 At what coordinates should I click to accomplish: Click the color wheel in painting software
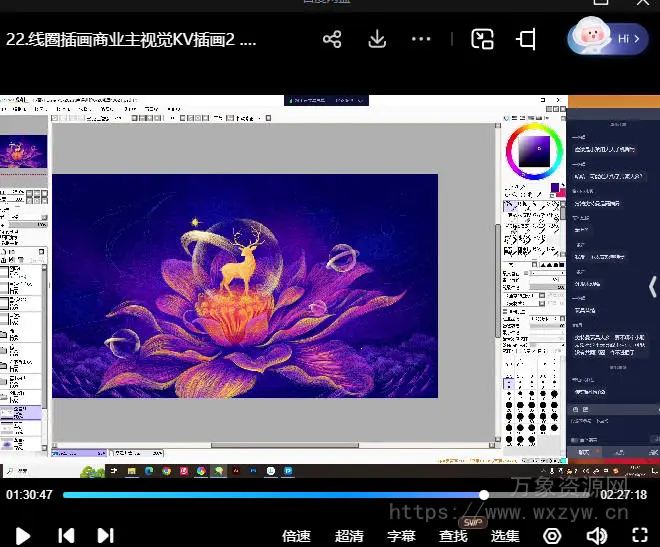(534, 151)
